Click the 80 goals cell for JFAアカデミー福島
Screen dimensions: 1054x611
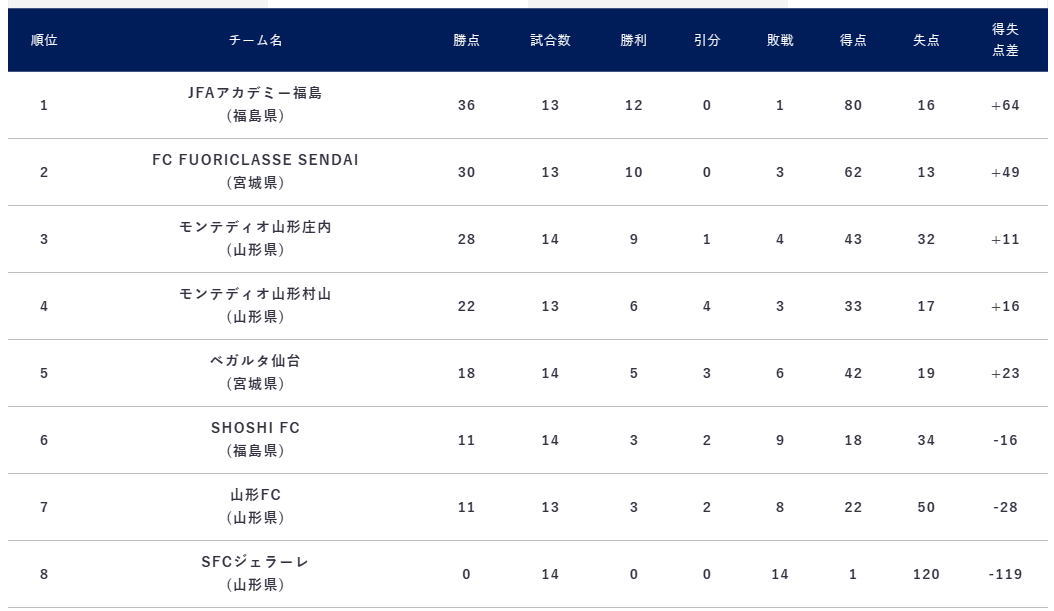pos(853,106)
